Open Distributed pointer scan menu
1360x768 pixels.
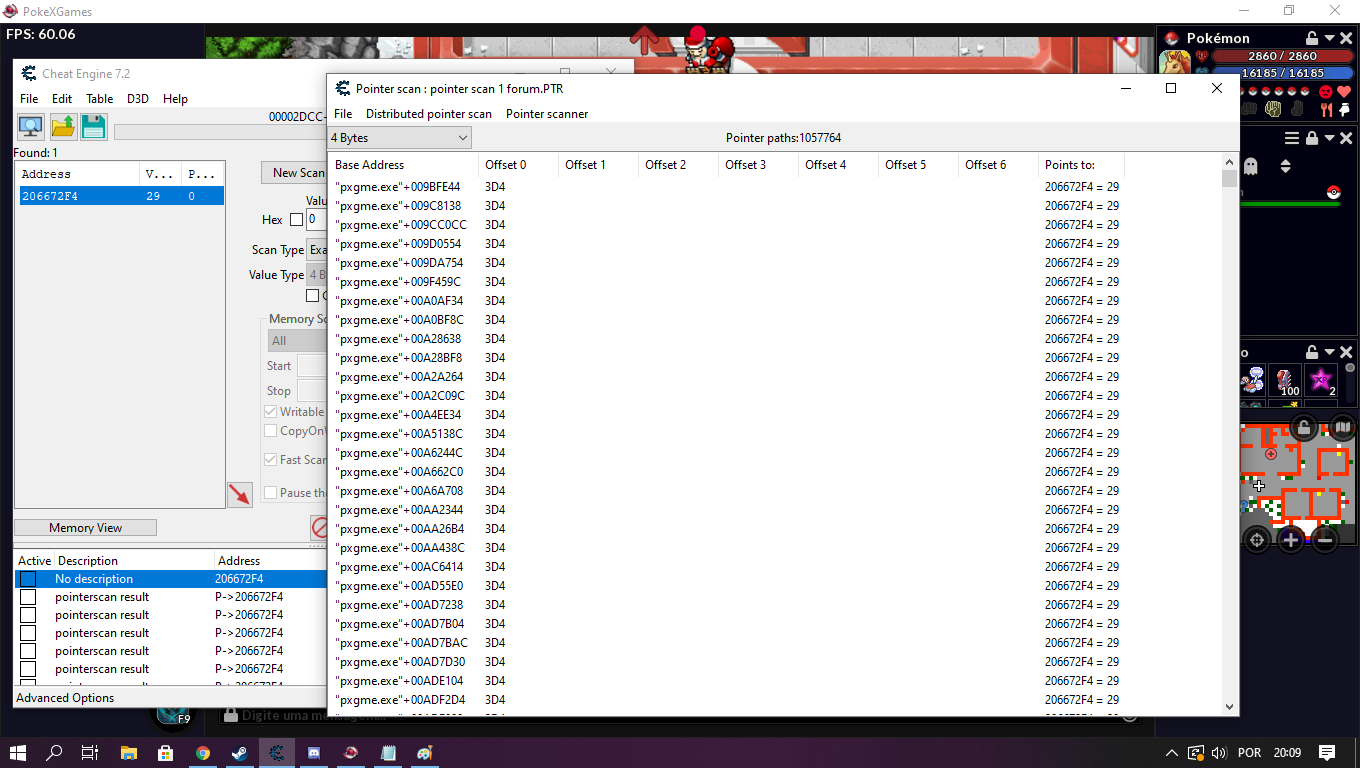click(428, 114)
